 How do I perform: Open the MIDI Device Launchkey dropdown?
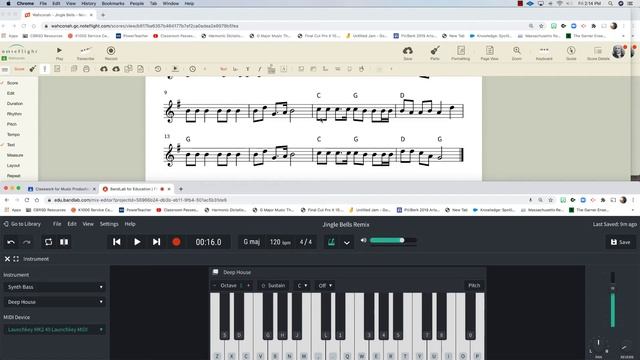coord(54,329)
